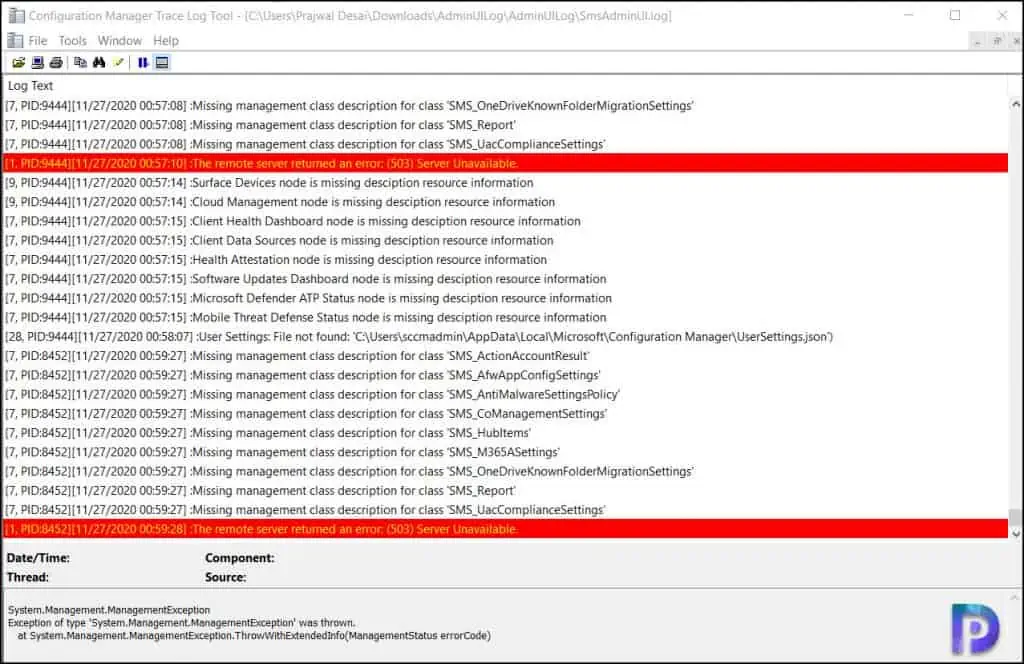Select the Cloud Management node log line
The width and height of the screenshot is (1024, 664).
tap(506, 202)
